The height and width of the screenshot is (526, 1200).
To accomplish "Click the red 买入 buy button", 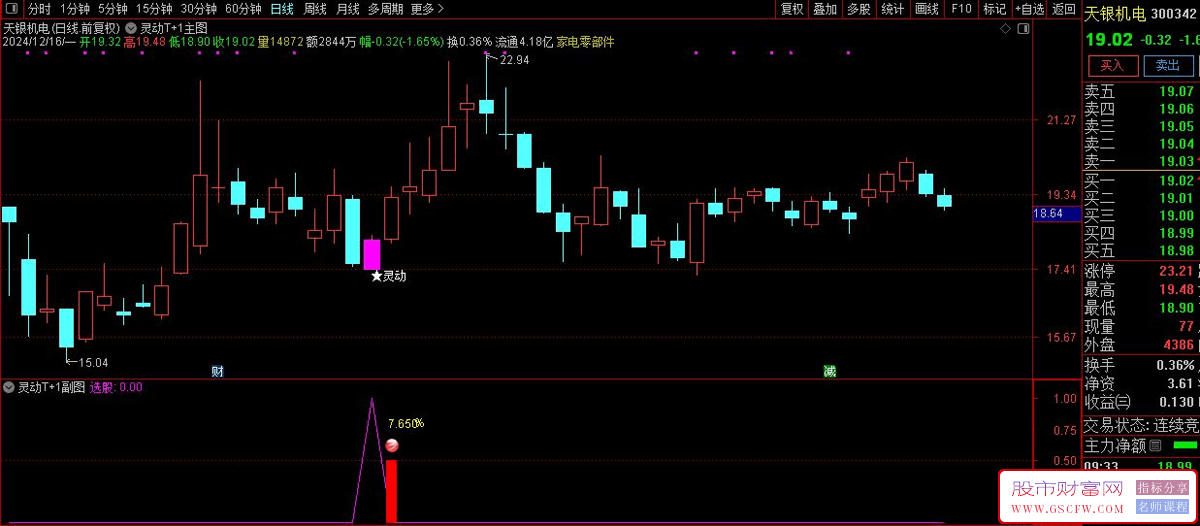I will (x=1113, y=66).
